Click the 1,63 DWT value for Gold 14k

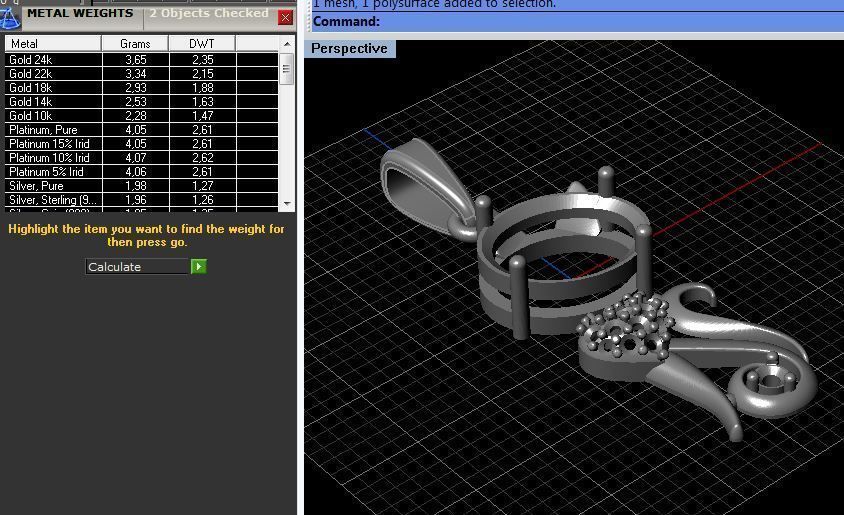[x=203, y=102]
